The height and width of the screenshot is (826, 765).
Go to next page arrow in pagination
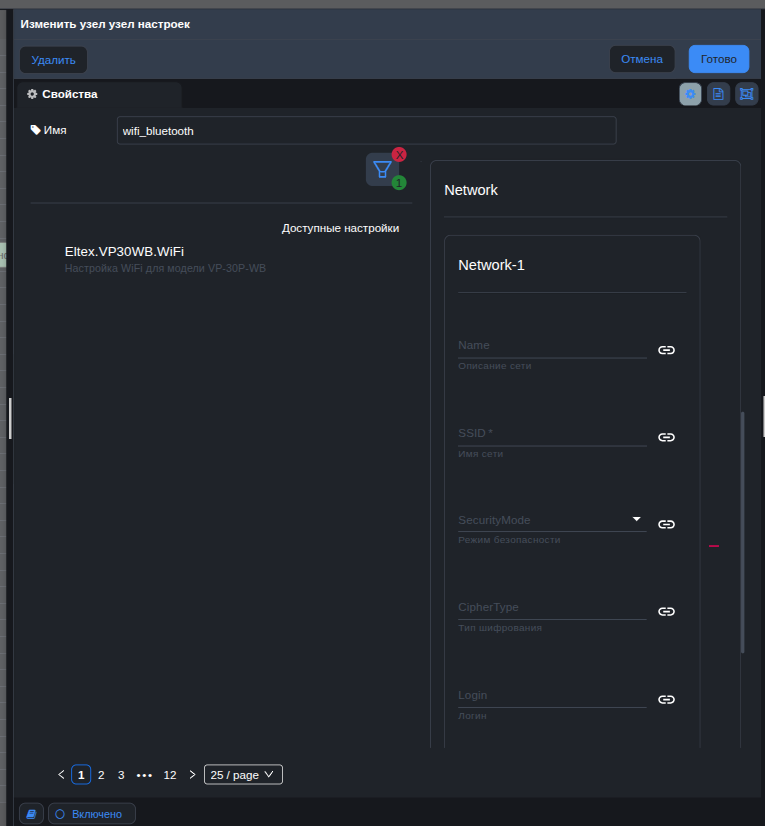[192, 775]
